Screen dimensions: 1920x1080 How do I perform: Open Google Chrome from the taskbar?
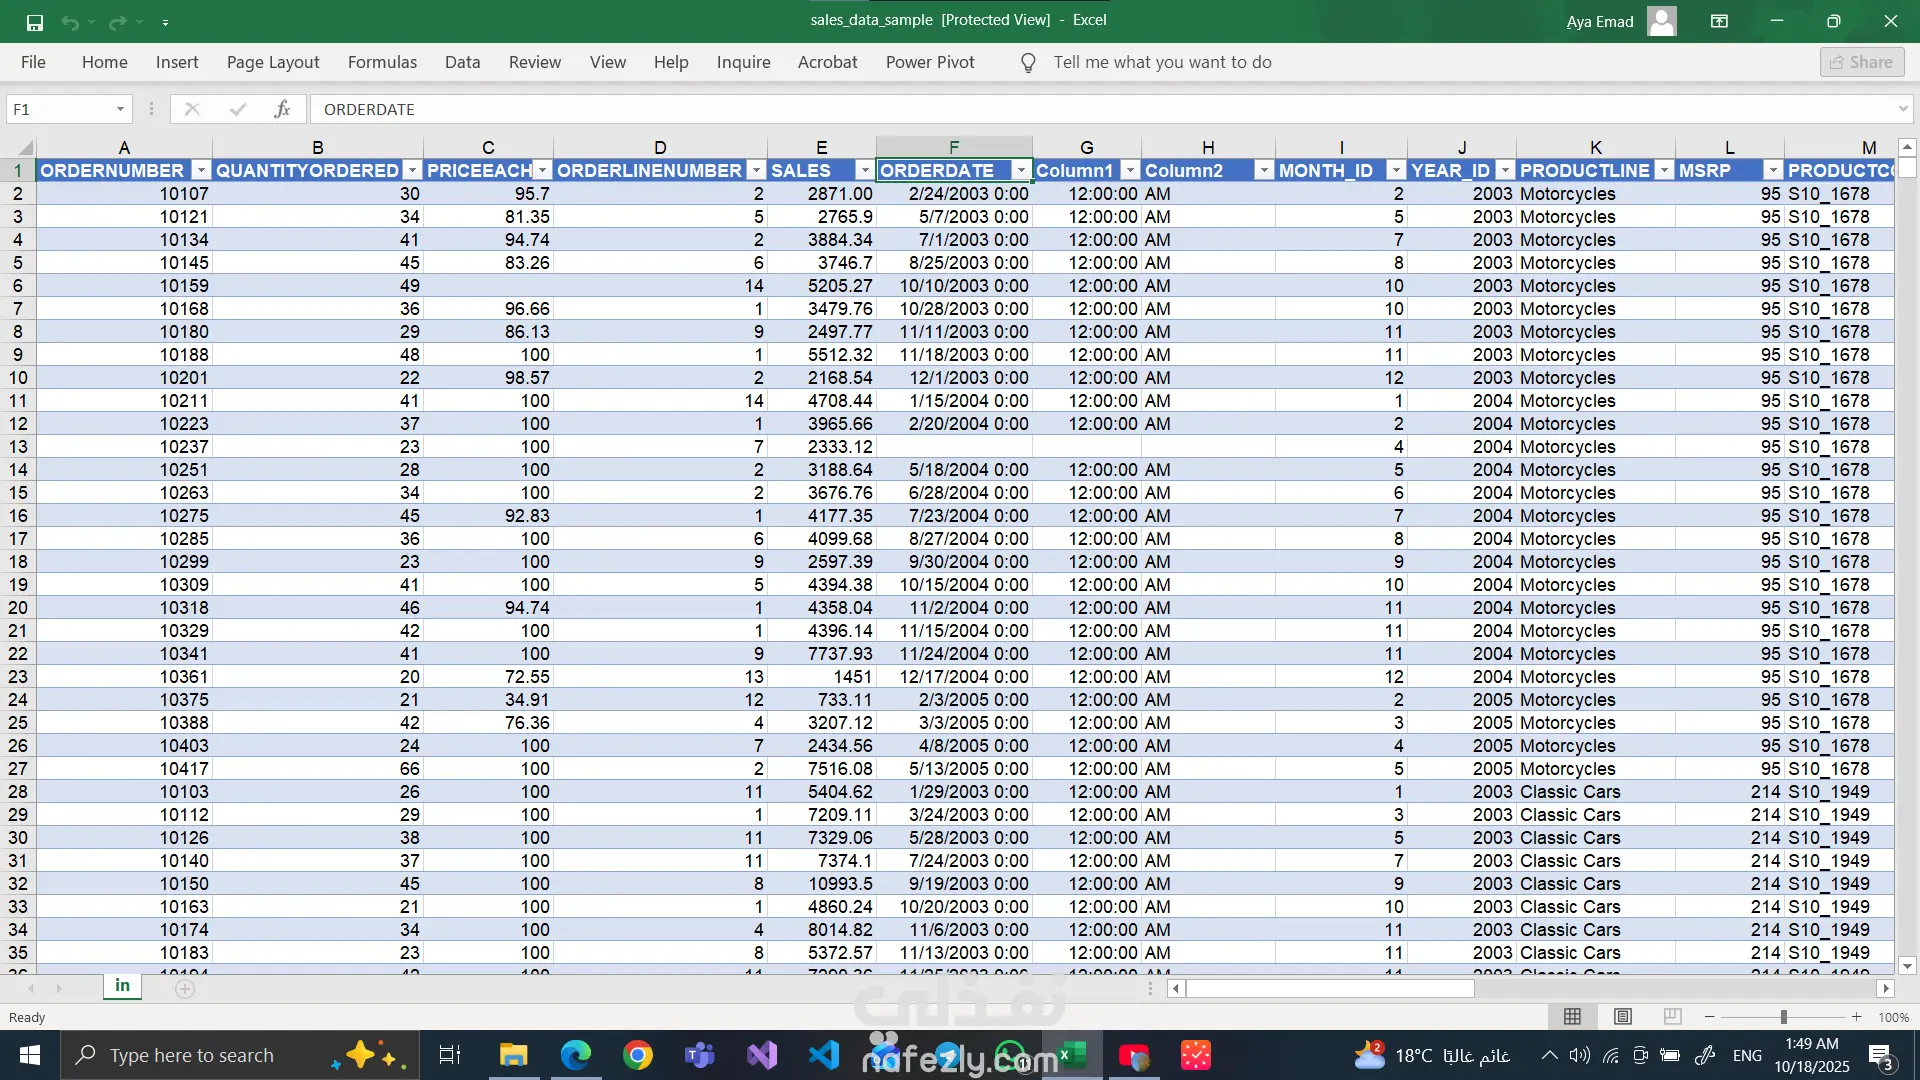[637, 1055]
